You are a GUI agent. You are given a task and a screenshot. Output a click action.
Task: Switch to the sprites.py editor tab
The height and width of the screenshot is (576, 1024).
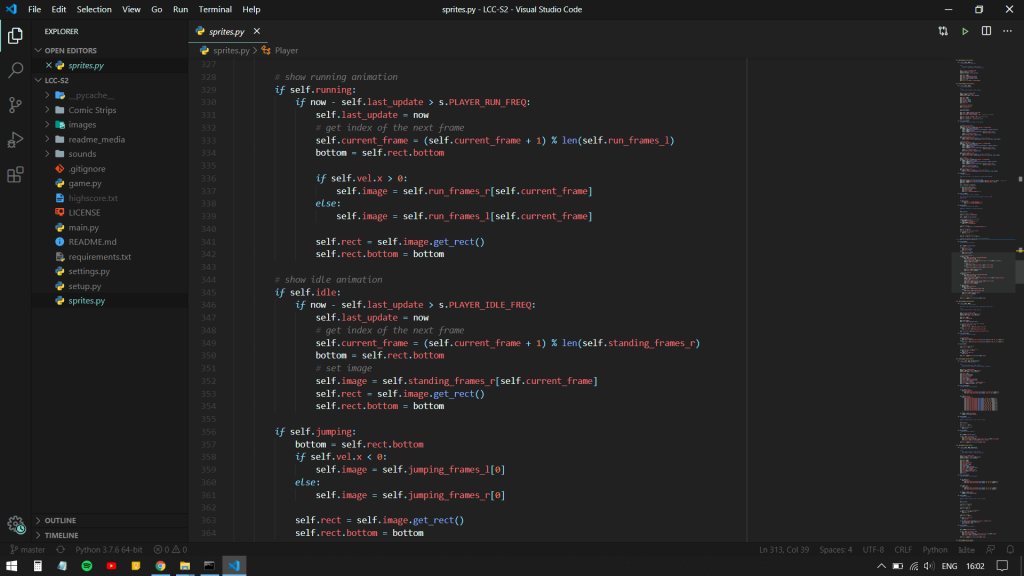(x=226, y=31)
